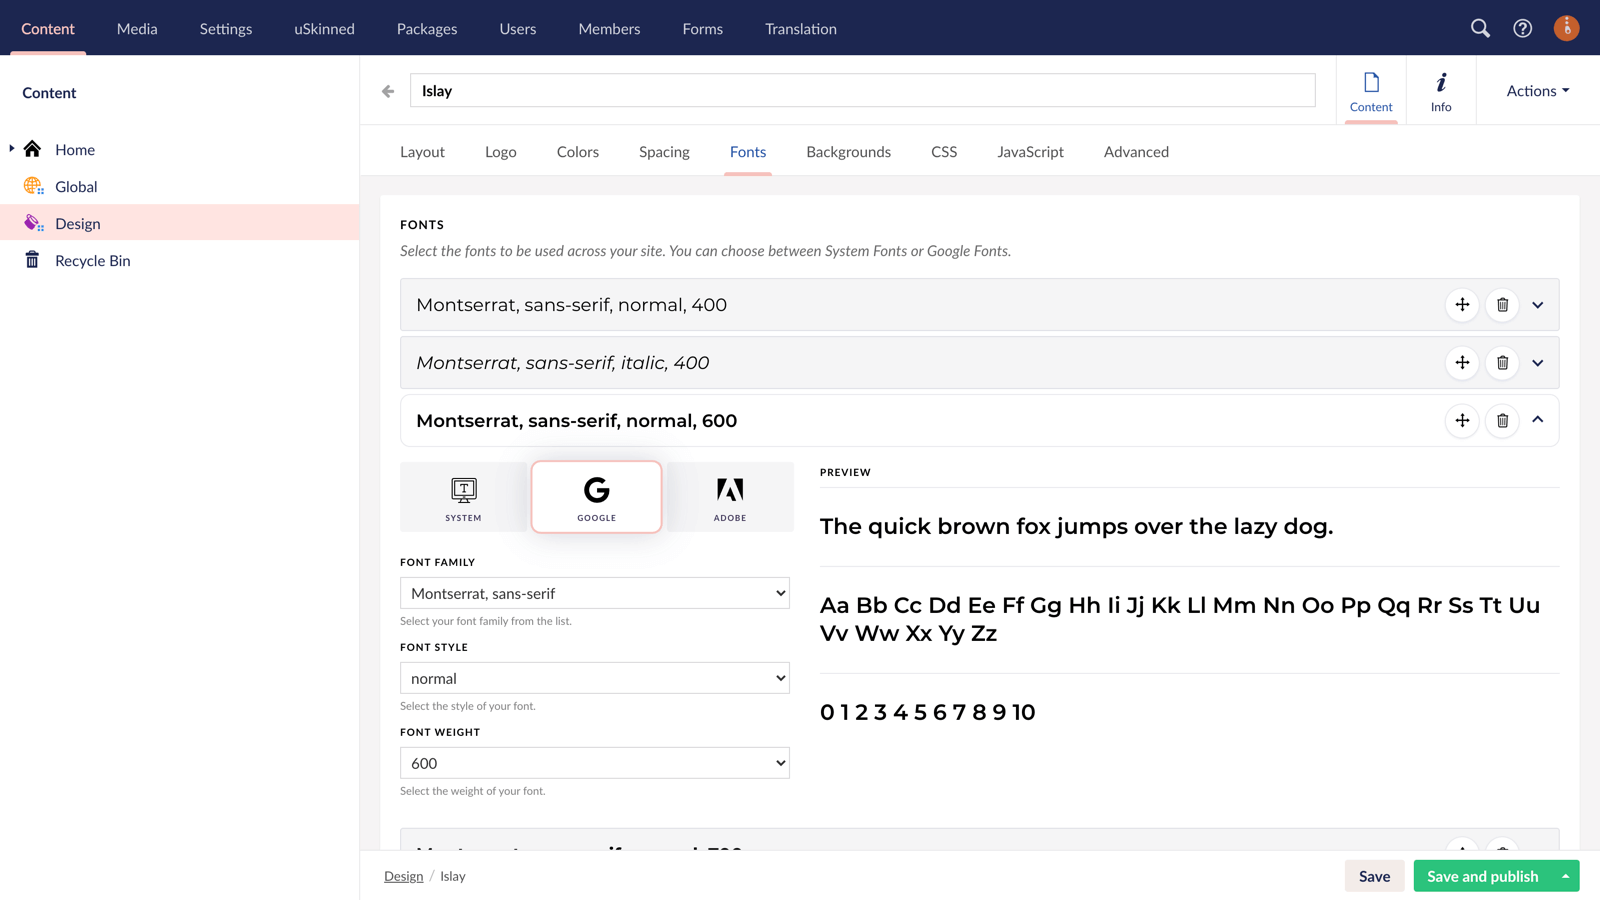1600x900 pixels.
Task: Select the Google font provider
Action: coord(596,497)
